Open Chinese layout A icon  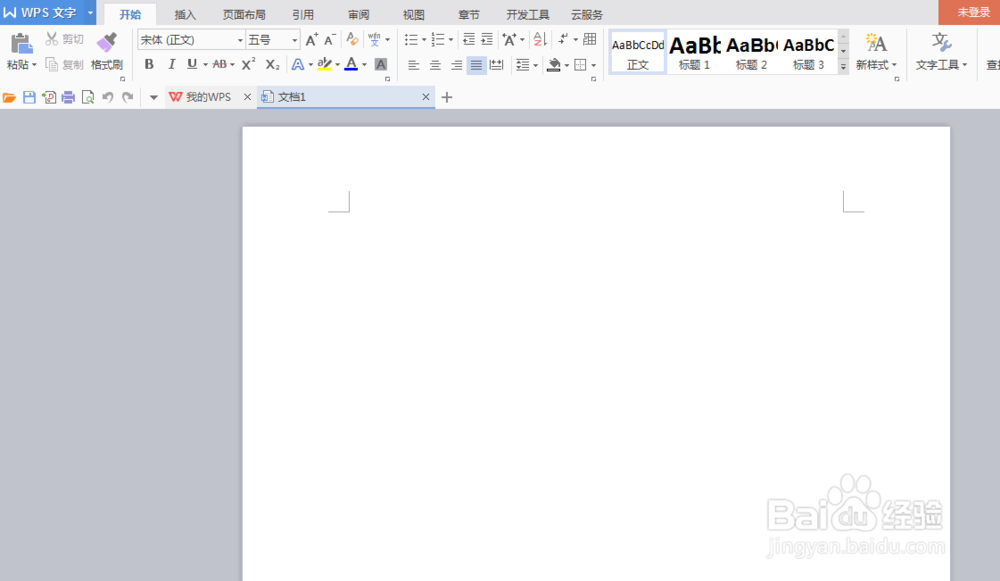pos(509,40)
